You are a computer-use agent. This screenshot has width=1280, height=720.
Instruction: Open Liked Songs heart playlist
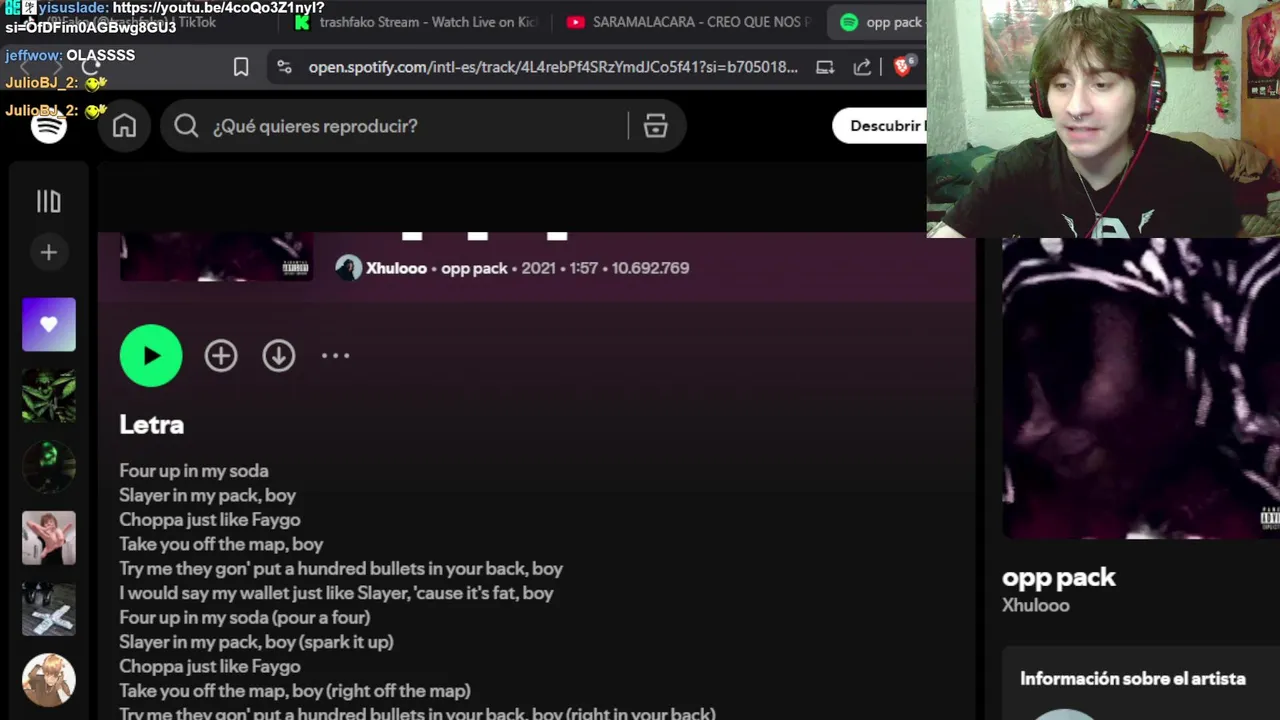[x=49, y=325]
